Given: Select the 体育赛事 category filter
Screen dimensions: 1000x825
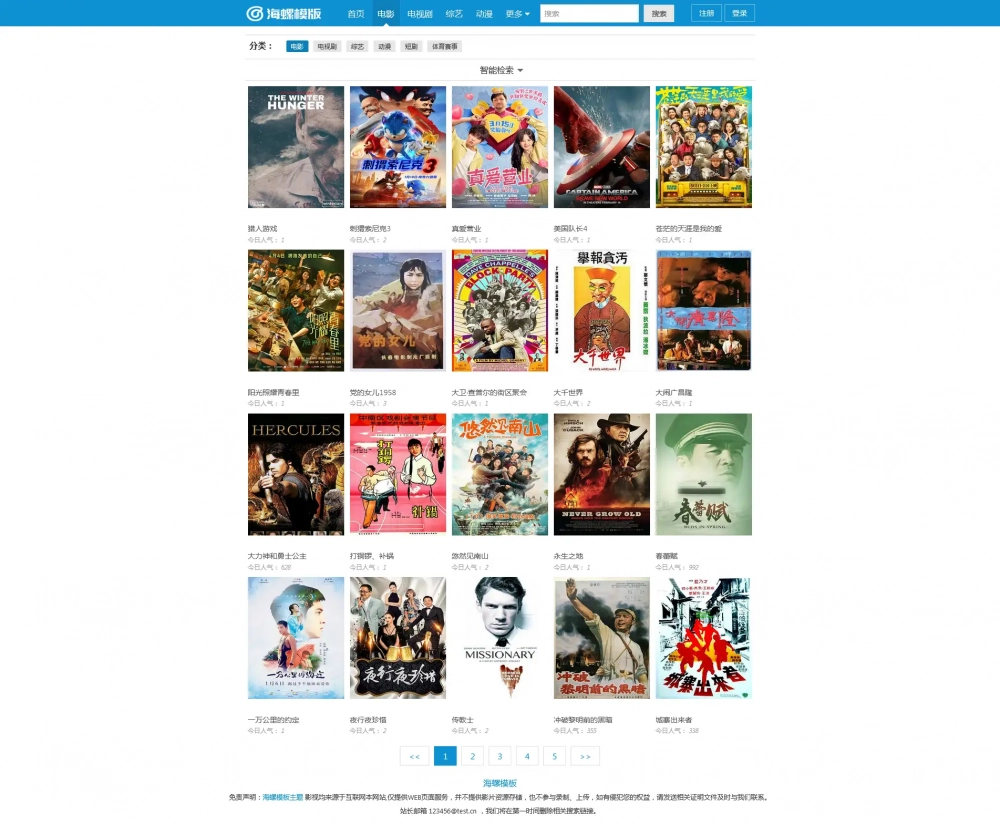Looking at the screenshot, I should coord(445,47).
